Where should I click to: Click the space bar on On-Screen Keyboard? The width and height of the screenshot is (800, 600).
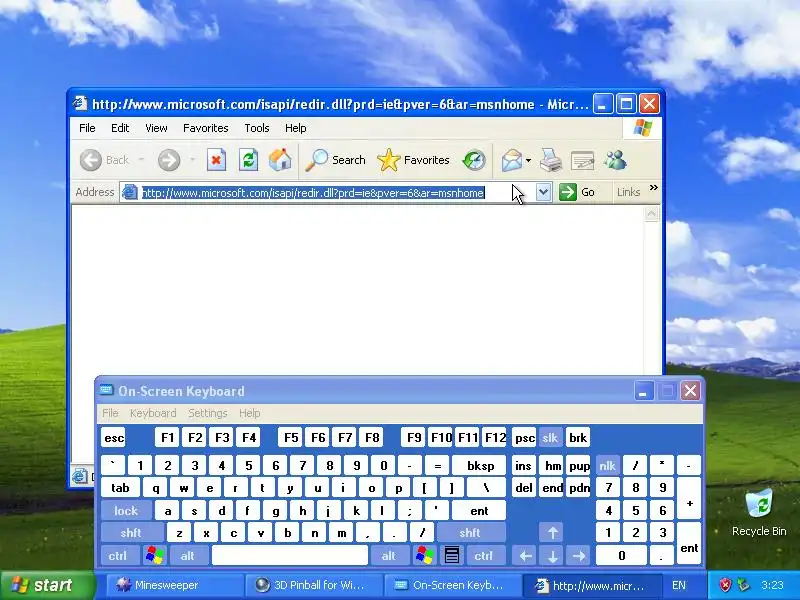click(x=290, y=556)
